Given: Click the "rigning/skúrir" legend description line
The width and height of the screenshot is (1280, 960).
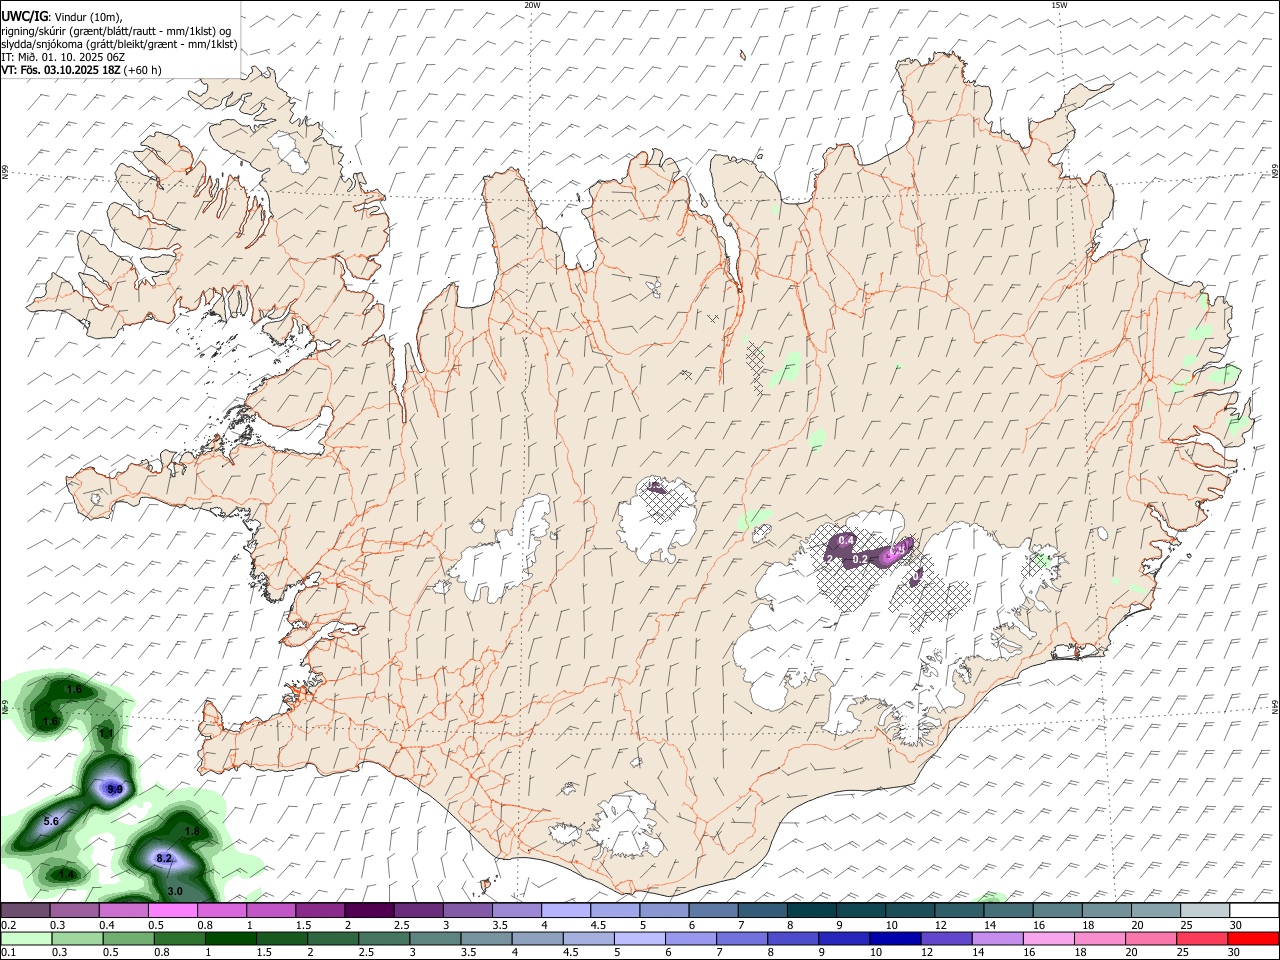Looking at the screenshot, I should (x=116, y=31).
